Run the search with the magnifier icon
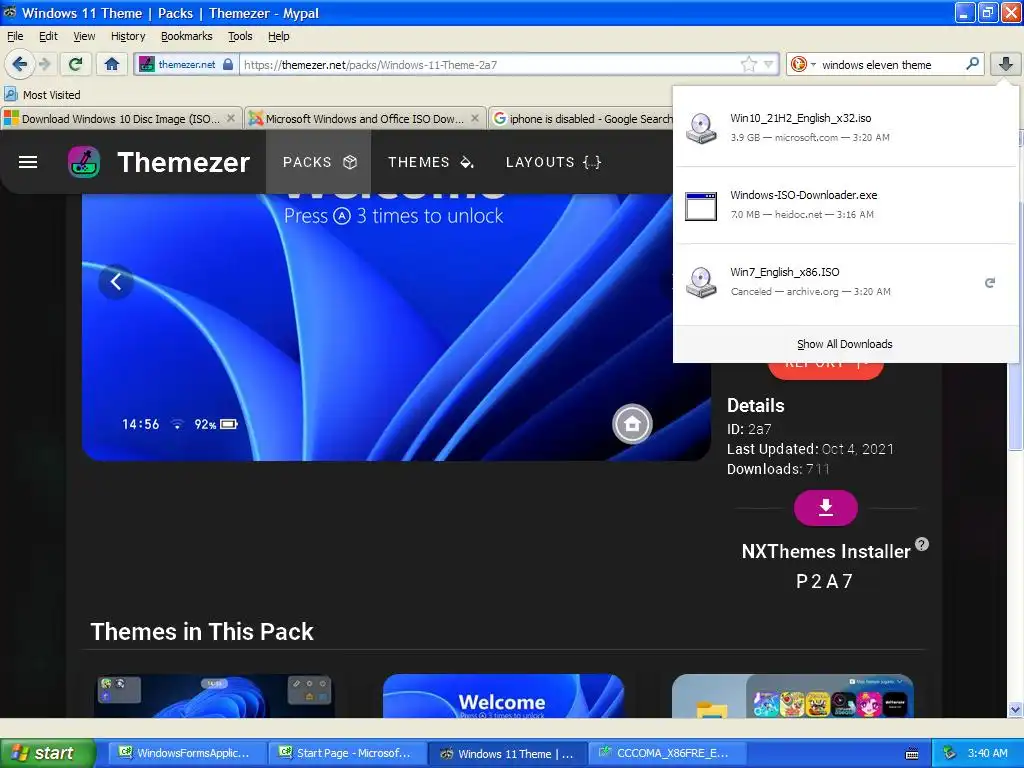Viewport: 1024px width, 768px height. click(x=972, y=64)
